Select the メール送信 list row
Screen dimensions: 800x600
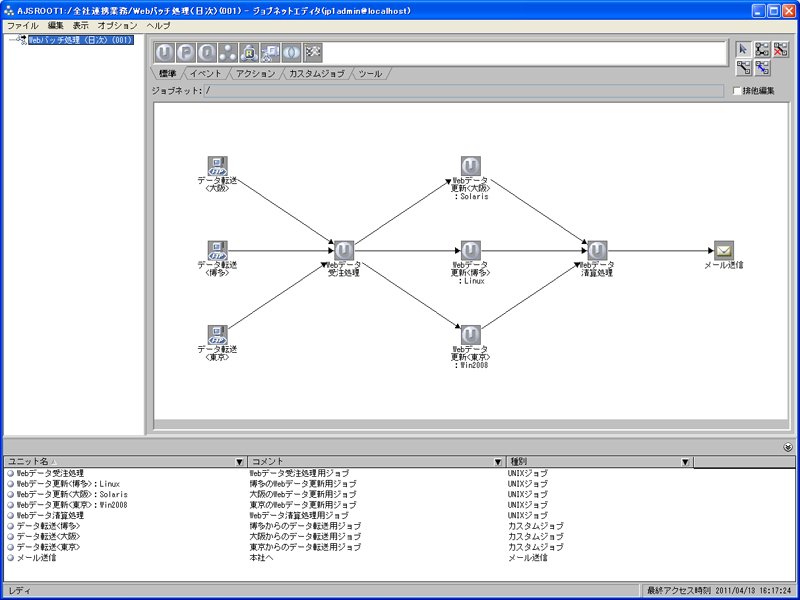pos(399,558)
